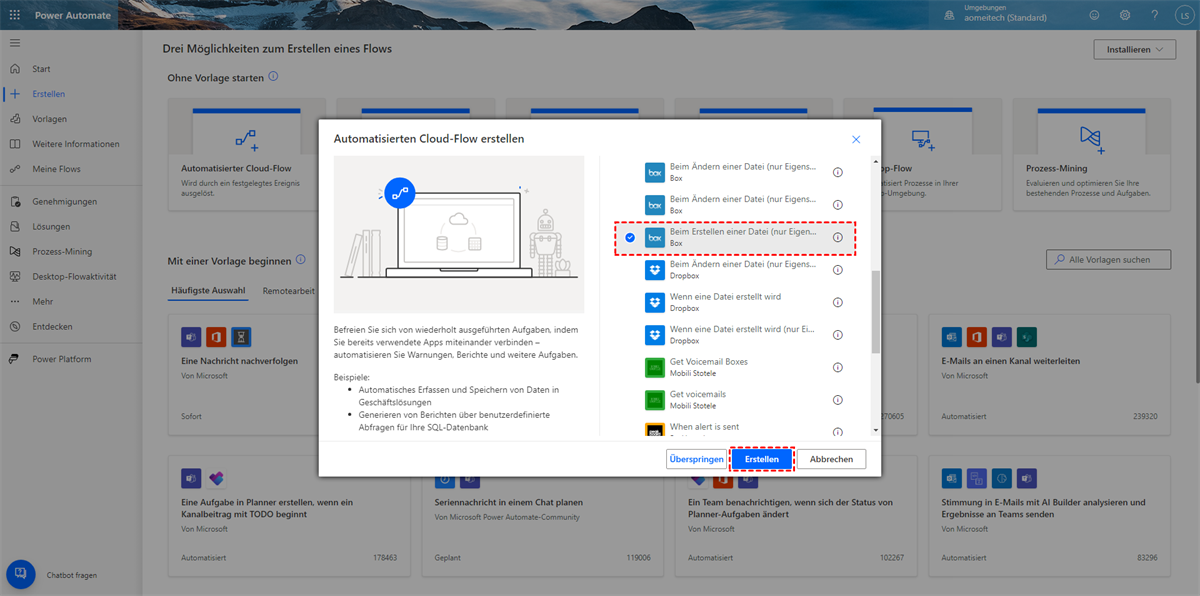Show info for Get voicemails trigger

838,399
